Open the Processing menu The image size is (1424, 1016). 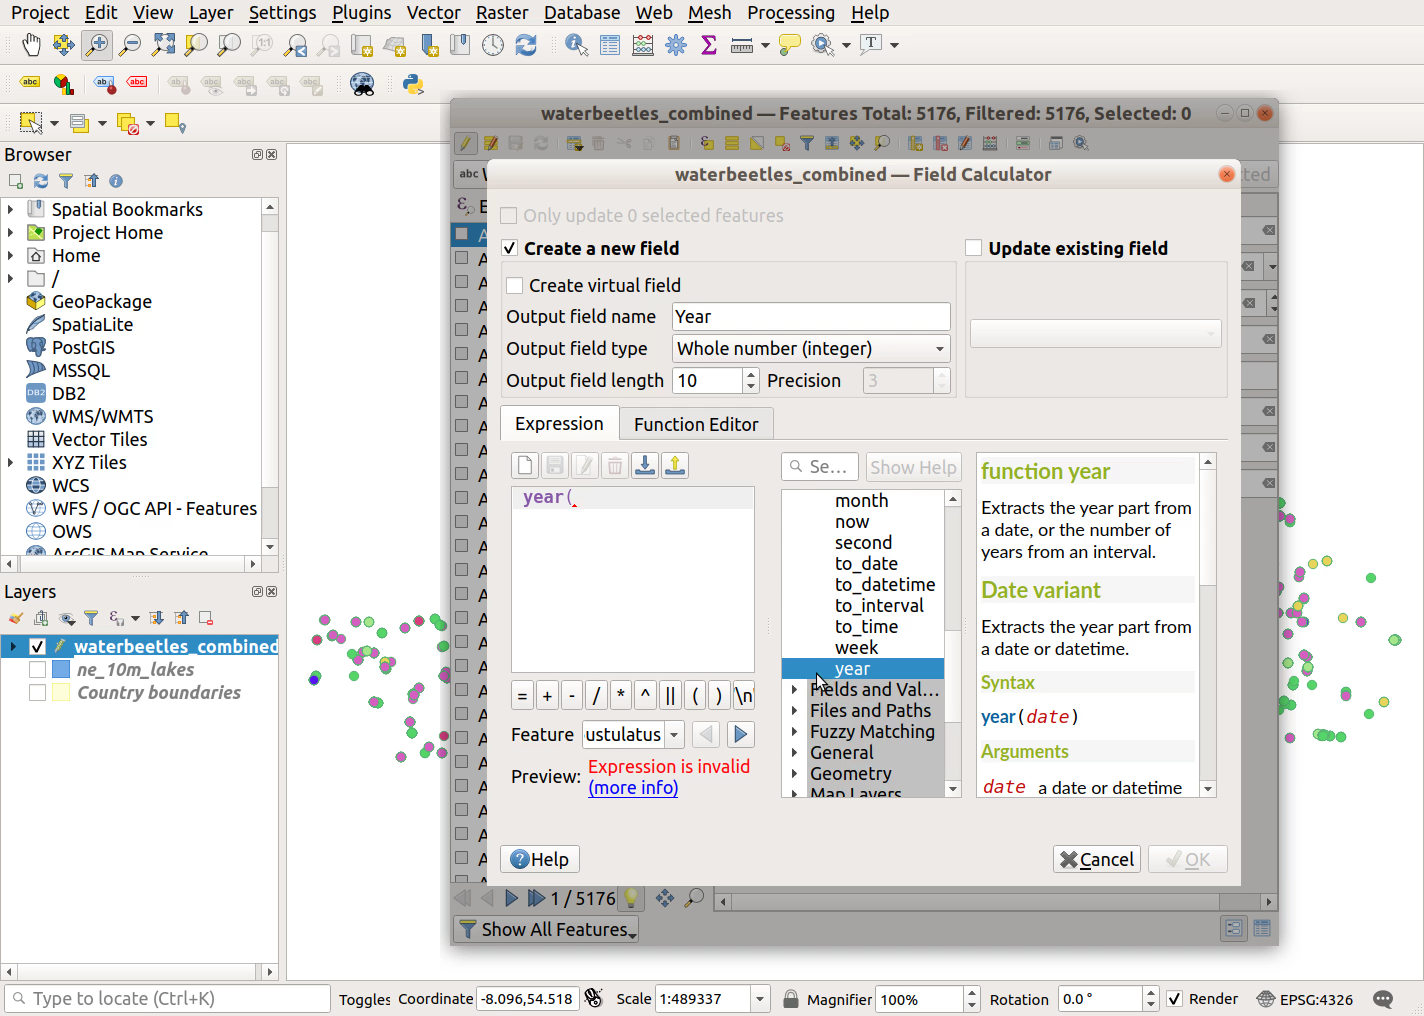point(790,13)
